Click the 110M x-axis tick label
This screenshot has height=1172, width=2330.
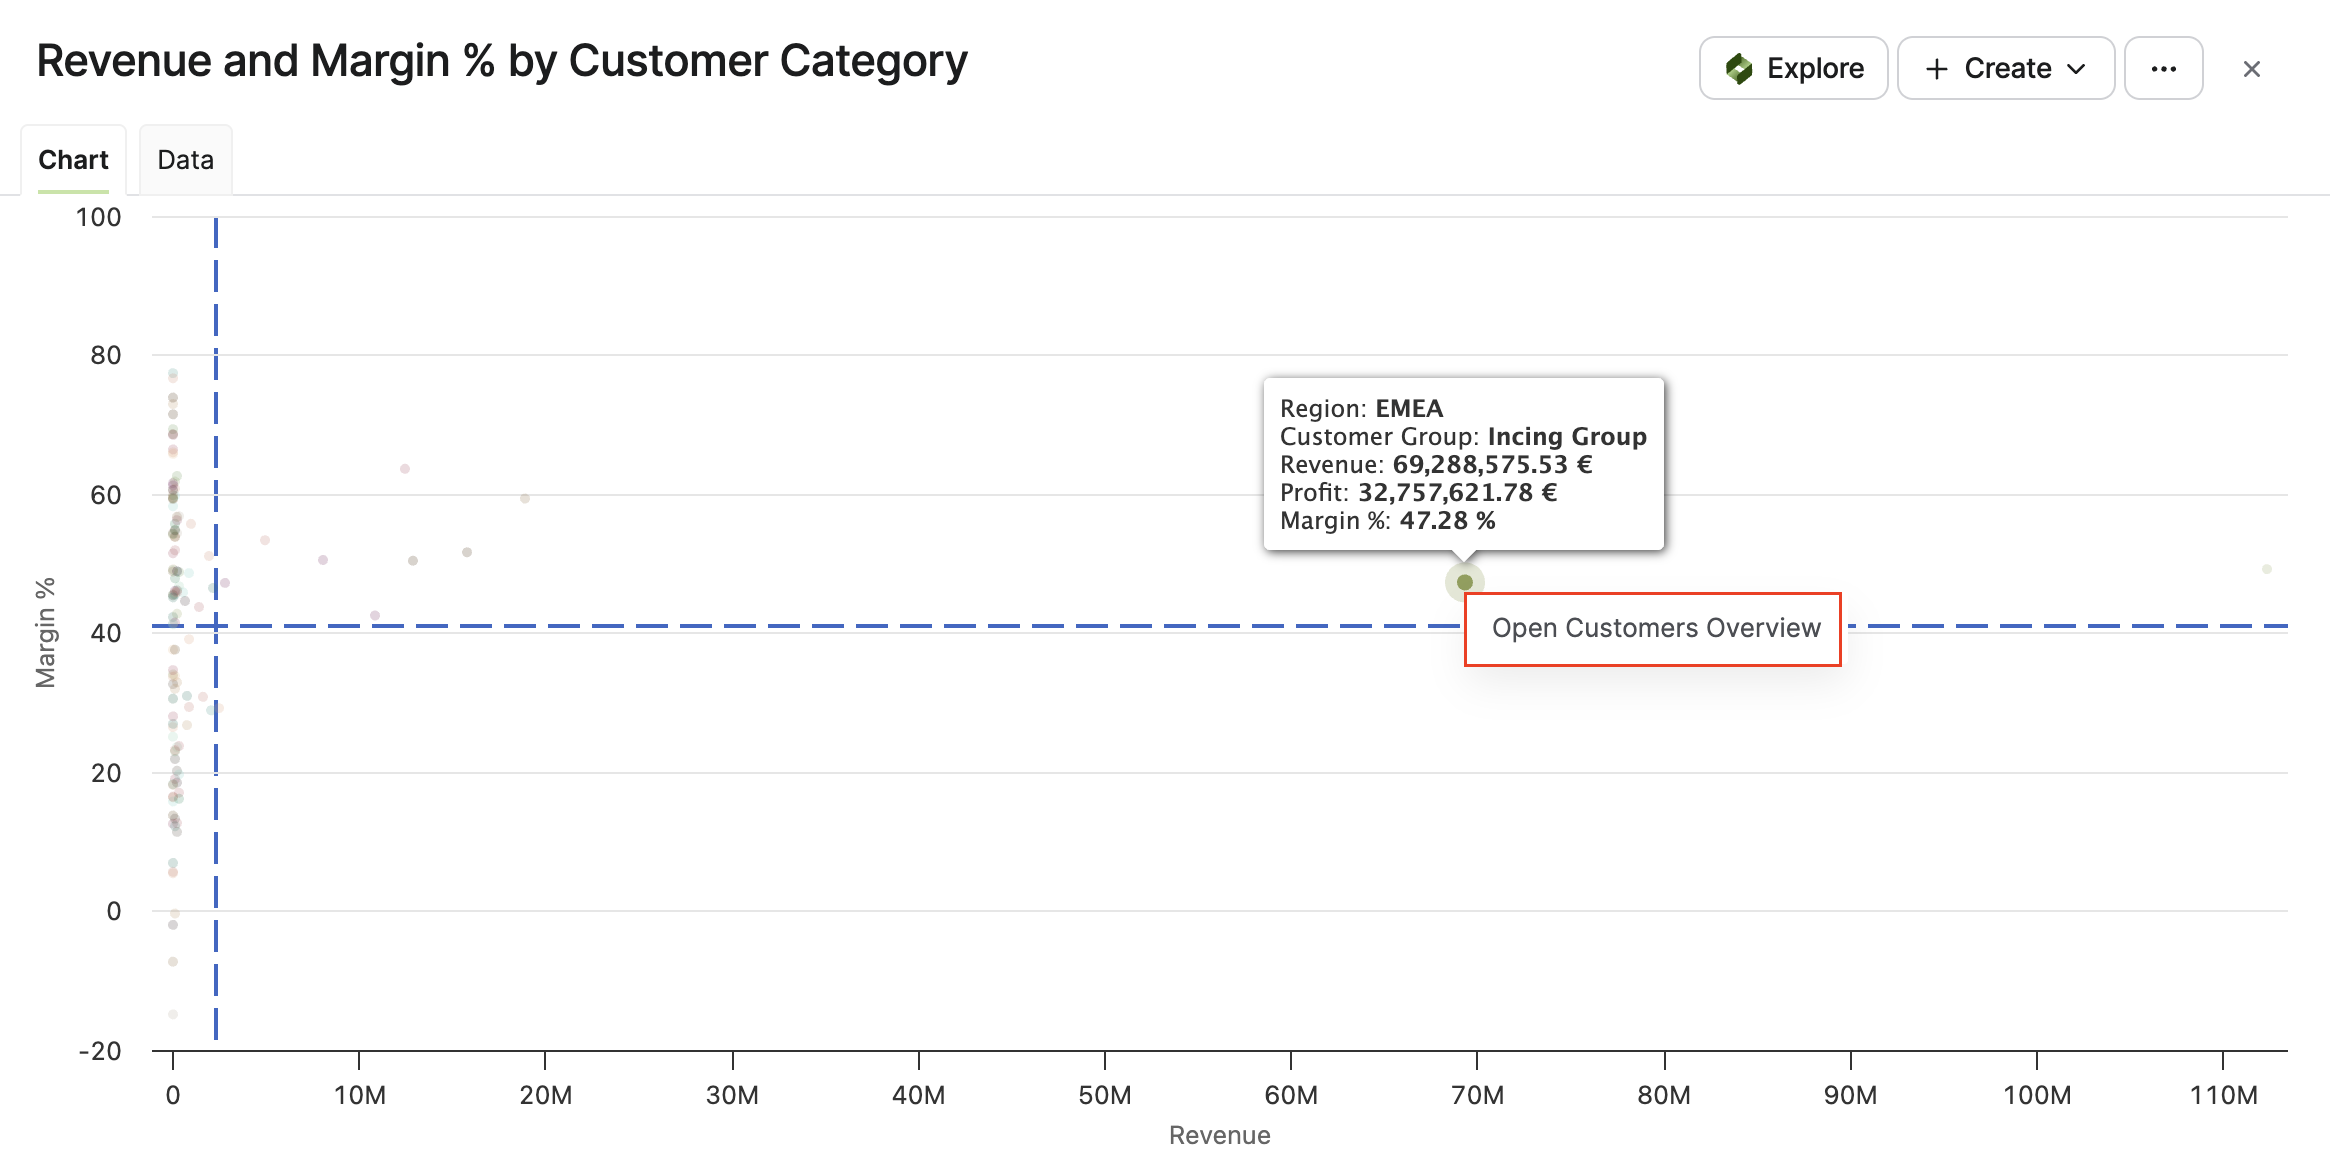pos(2223,1095)
